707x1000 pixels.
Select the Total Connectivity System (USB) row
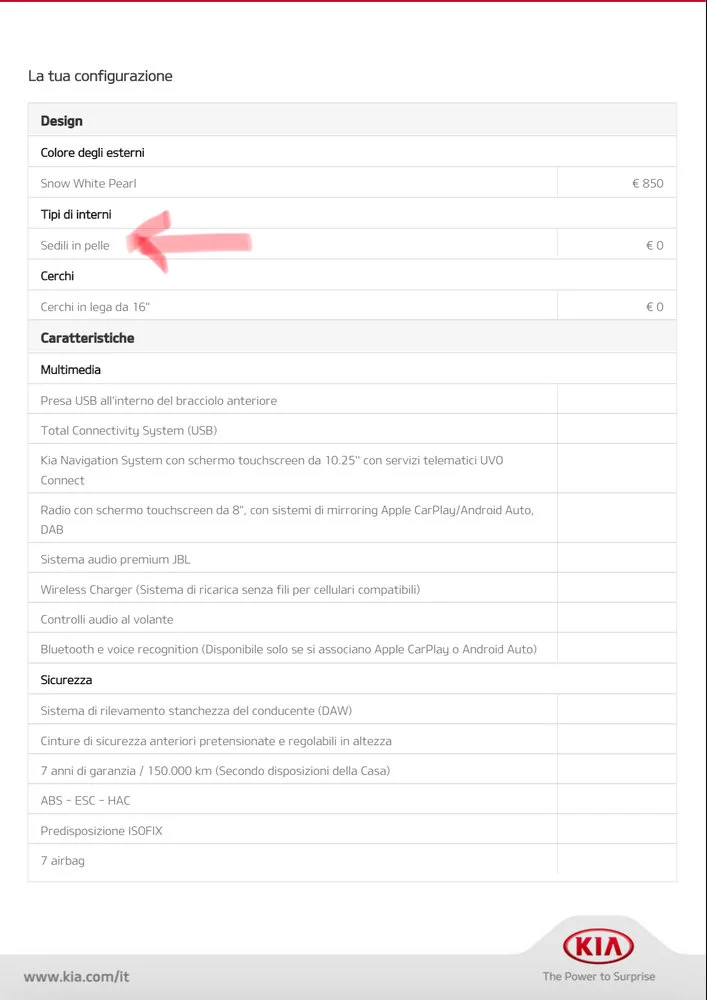(x=352, y=430)
